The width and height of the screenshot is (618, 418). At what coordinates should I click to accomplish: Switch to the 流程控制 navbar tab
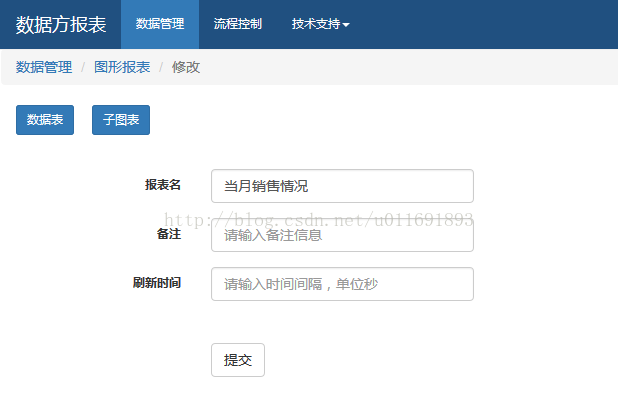click(238, 24)
